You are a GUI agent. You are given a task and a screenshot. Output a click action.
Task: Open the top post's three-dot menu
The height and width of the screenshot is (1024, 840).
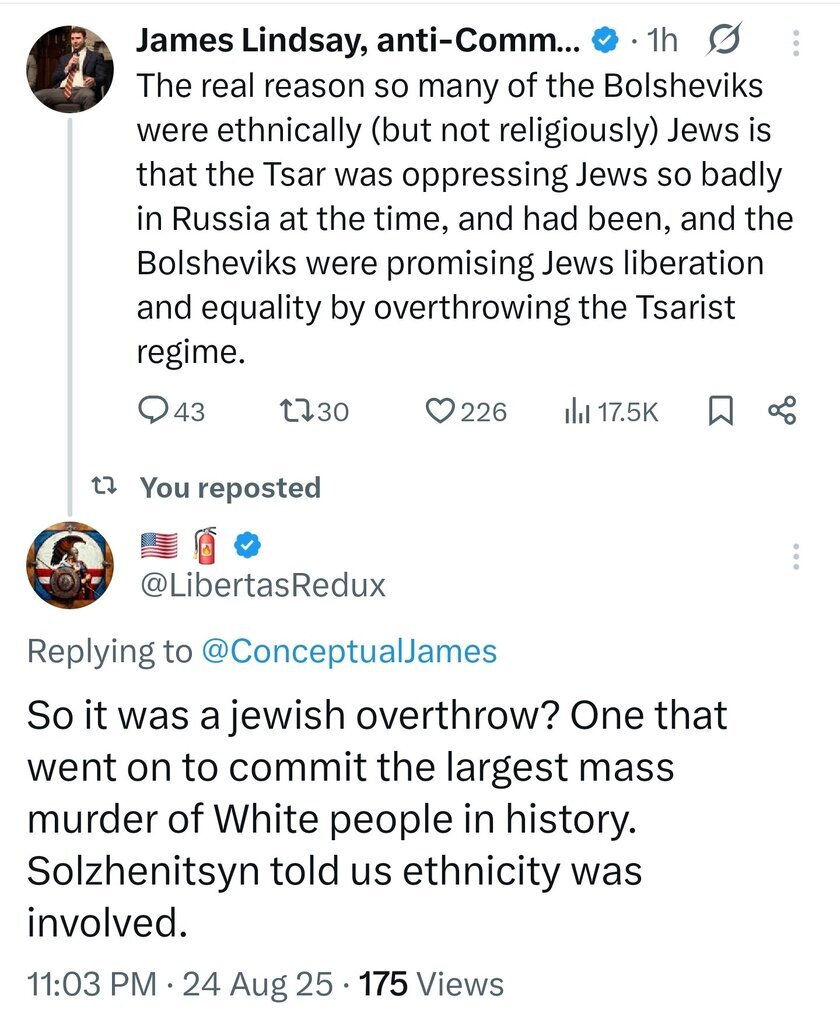796,42
